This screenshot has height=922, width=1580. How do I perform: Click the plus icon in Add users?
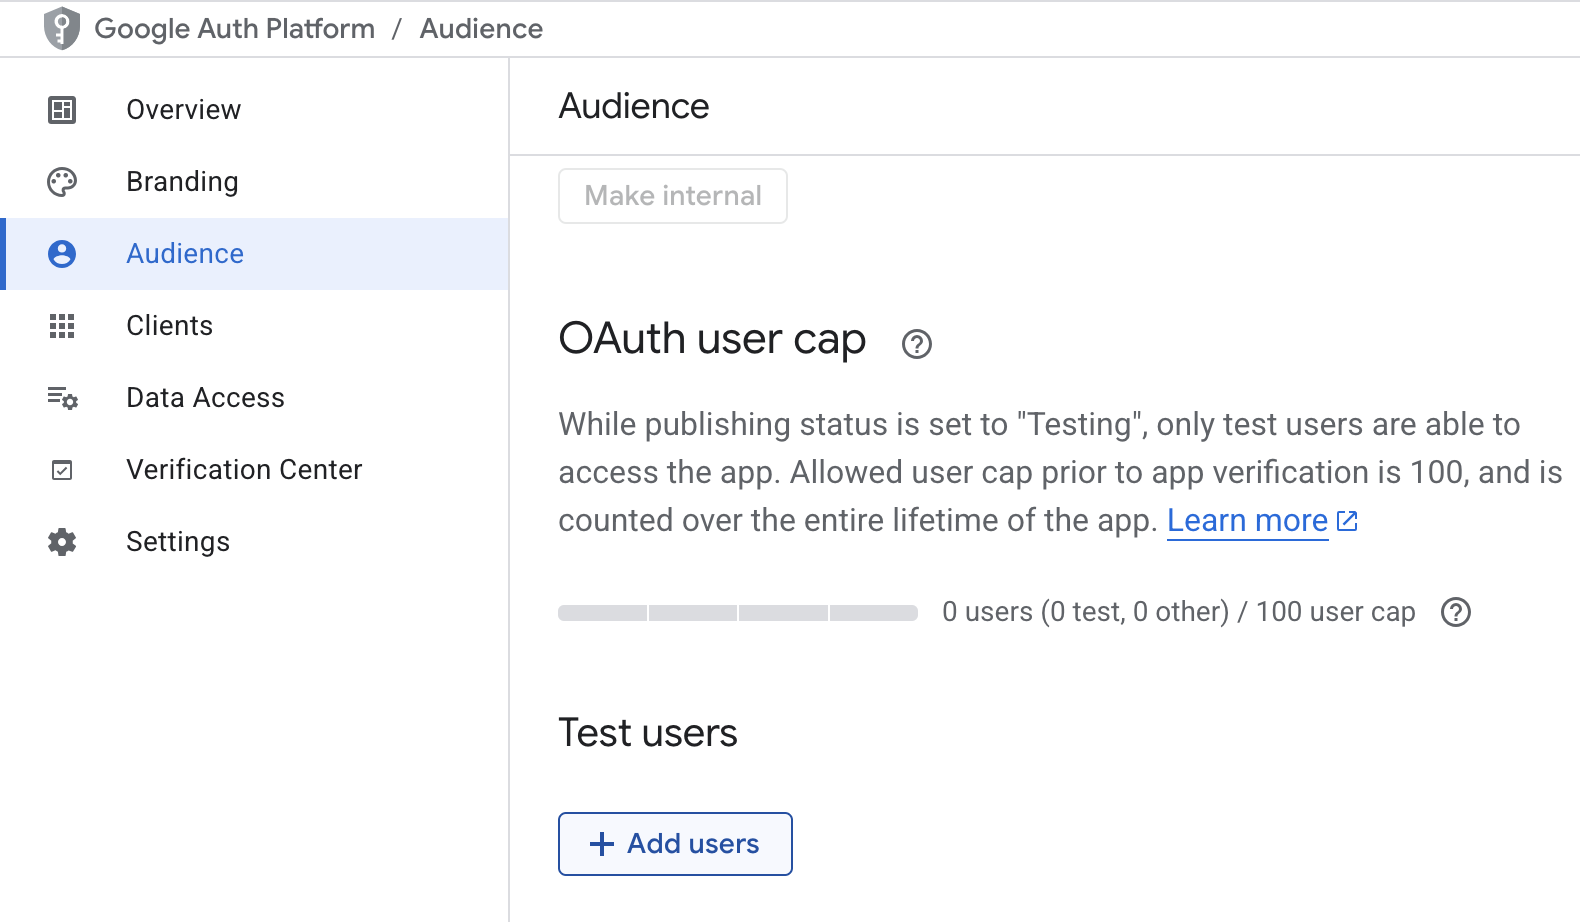coord(602,844)
